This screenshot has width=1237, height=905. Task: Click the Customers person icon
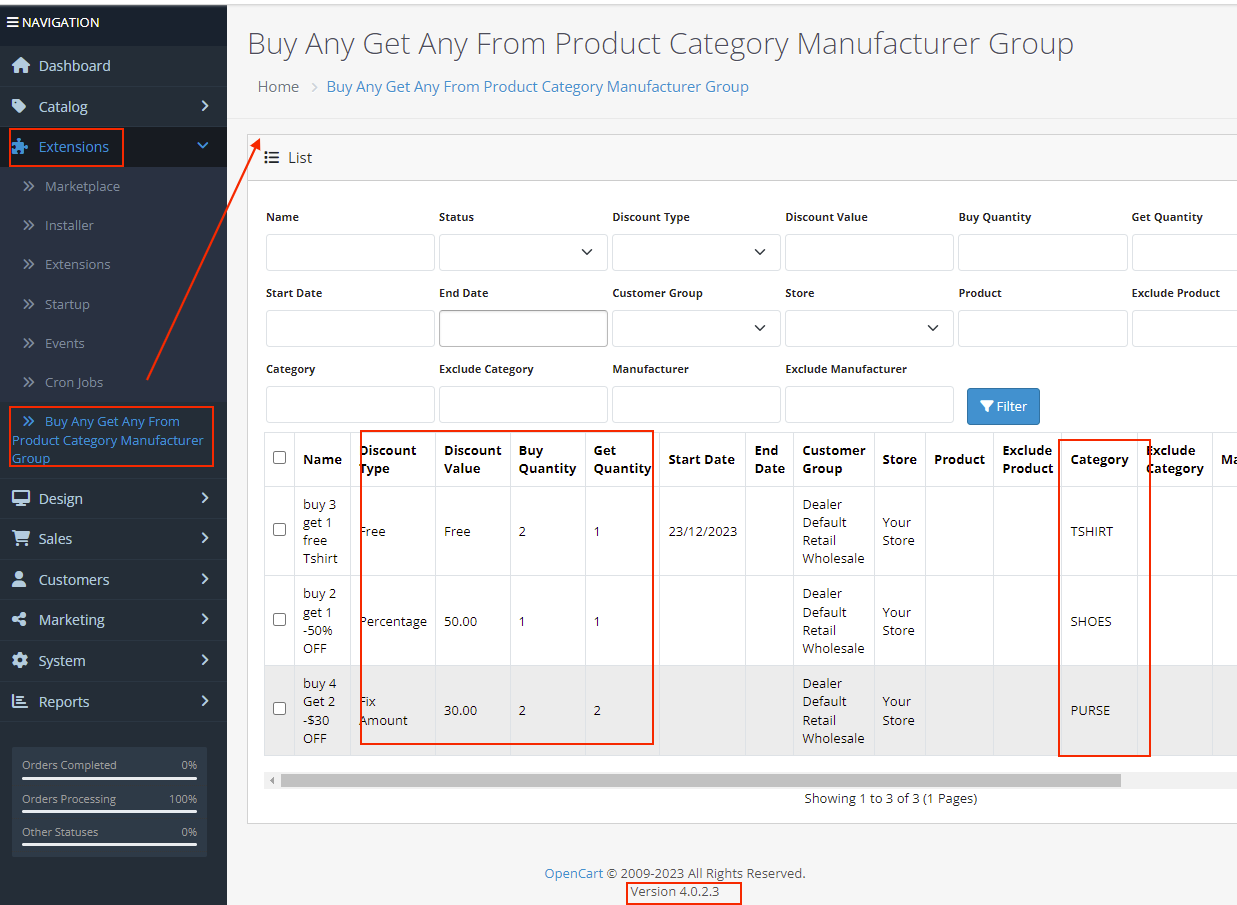[x=19, y=579]
